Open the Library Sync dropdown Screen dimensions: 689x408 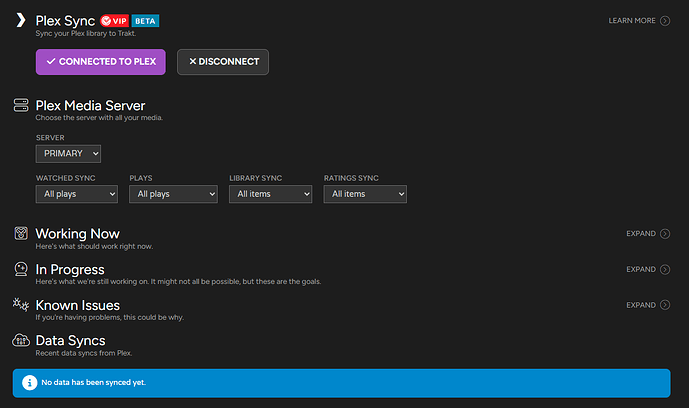point(271,194)
